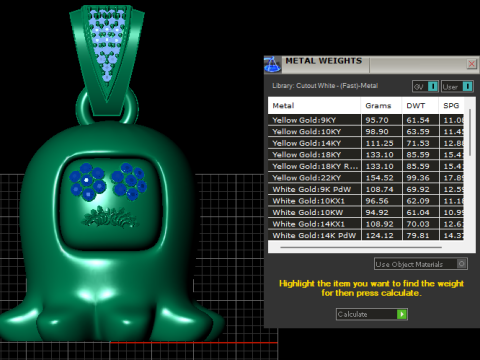480x360 pixels.
Task: Click the 95.70 grams value
Action: pos(377,120)
